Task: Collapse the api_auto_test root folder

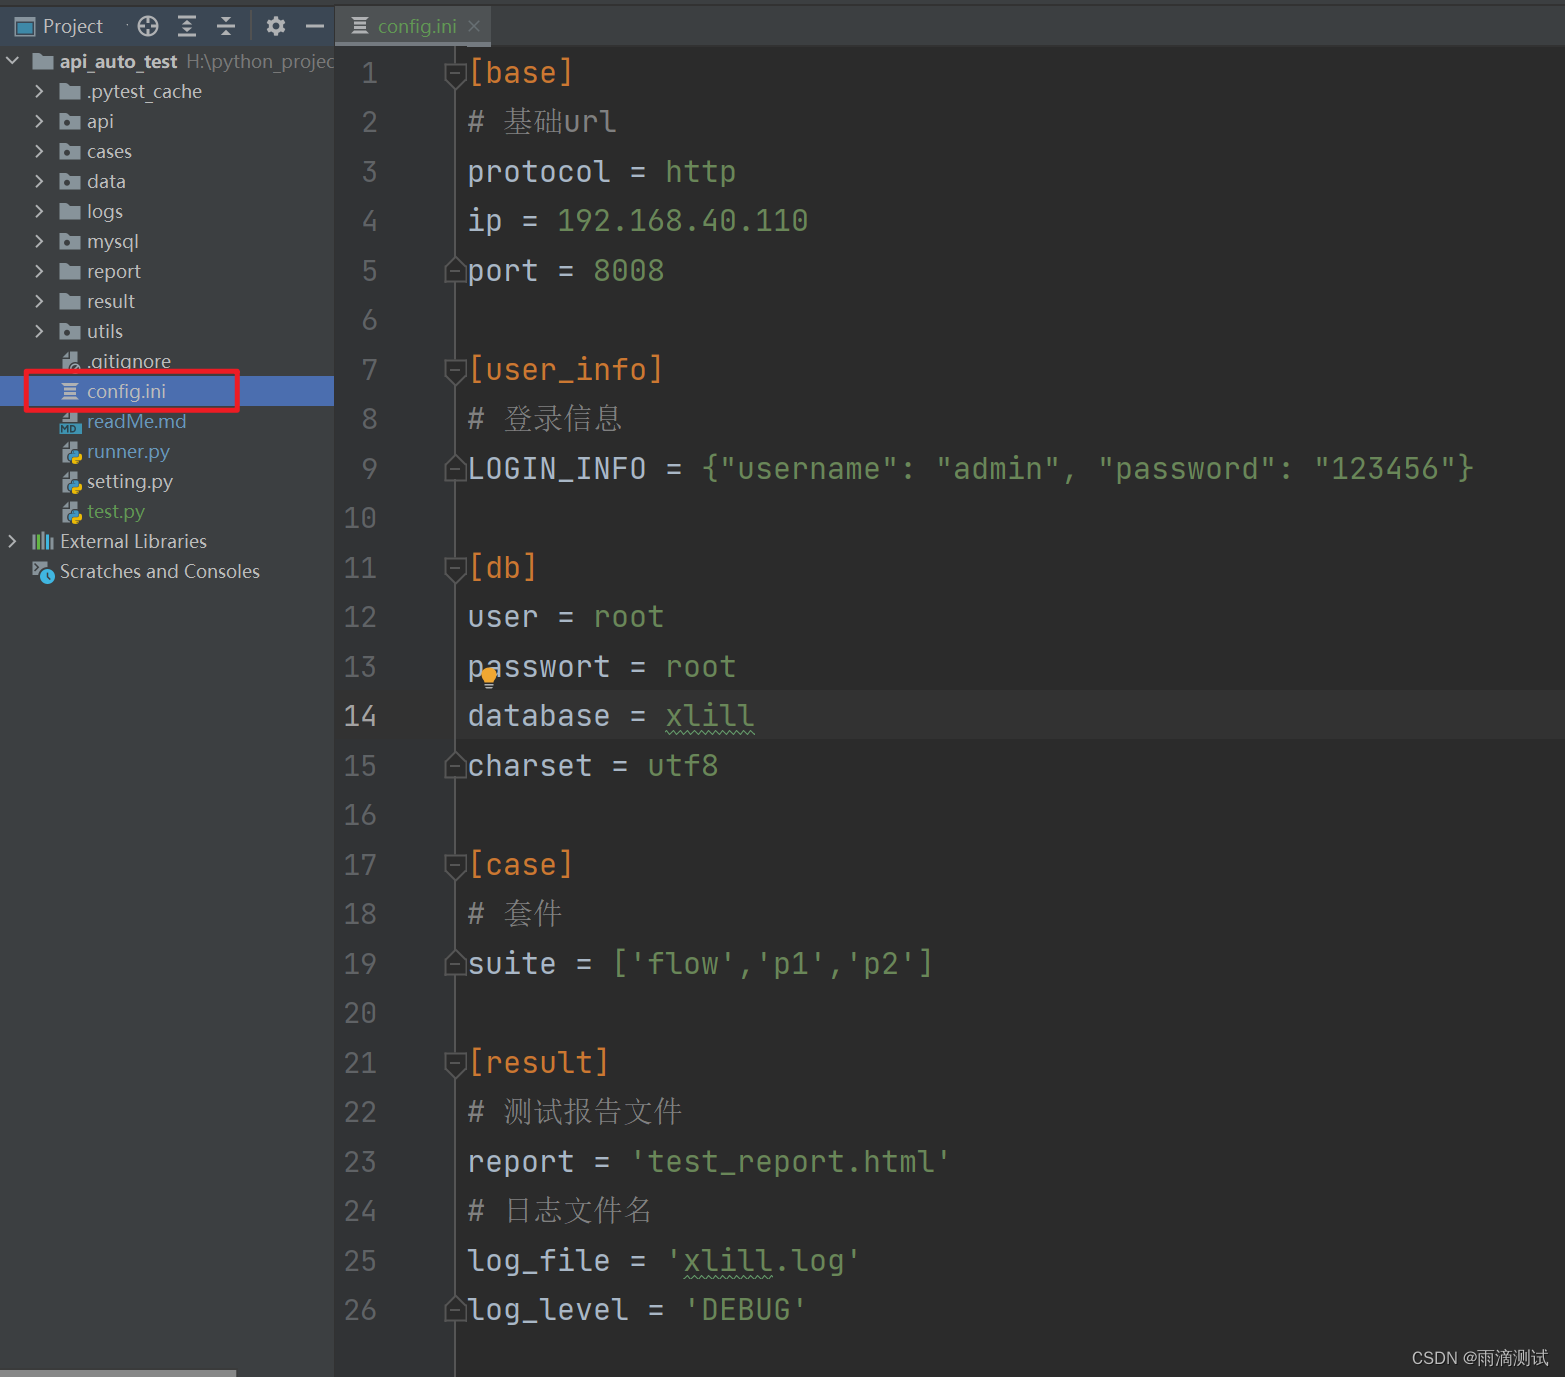Action: pos(13,61)
